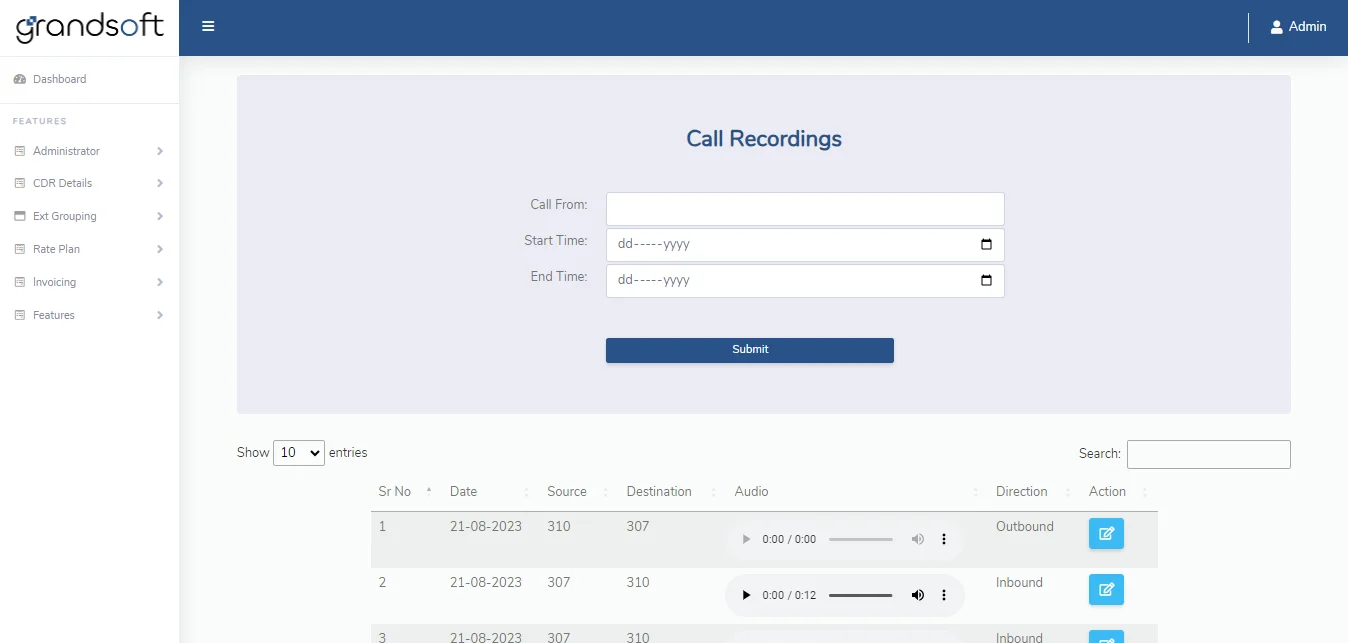Viewport: 1348px width, 643px height.
Task: Click the edit icon for row 2
Action: coord(1106,590)
